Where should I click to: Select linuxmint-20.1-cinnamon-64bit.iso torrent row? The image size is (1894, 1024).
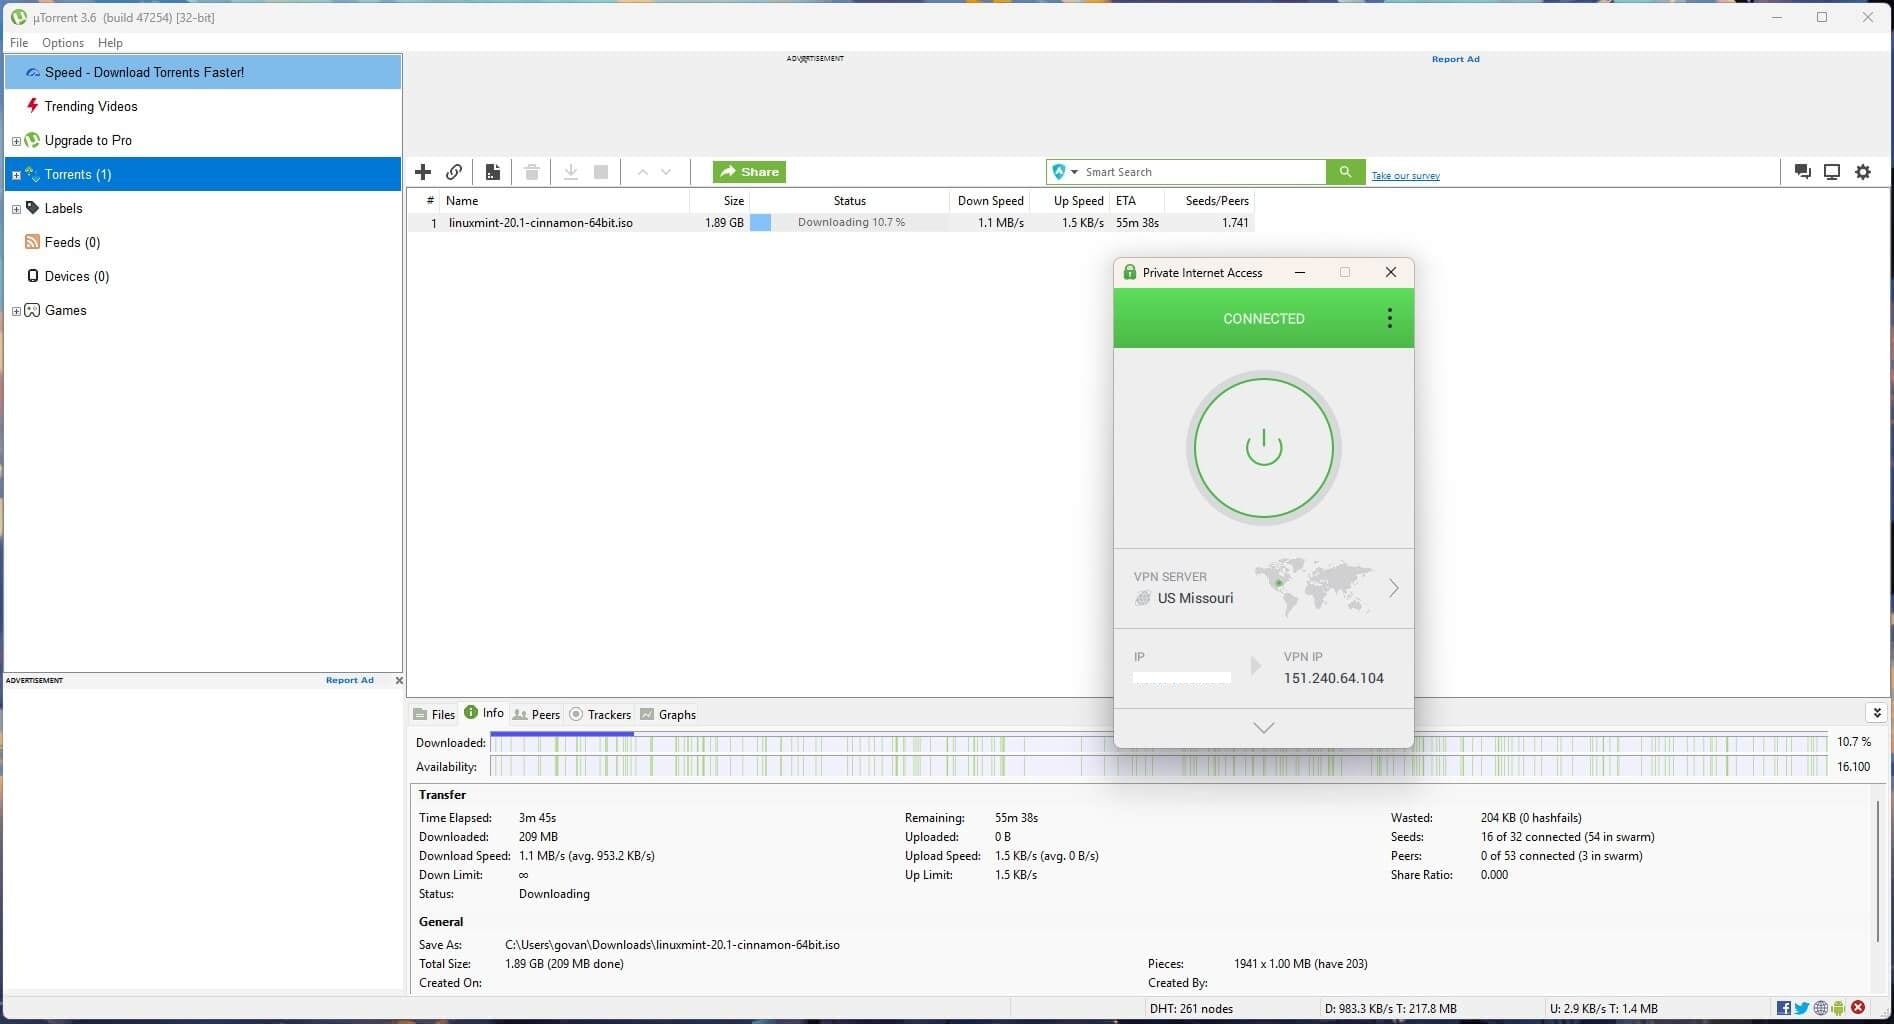coord(830,223)
